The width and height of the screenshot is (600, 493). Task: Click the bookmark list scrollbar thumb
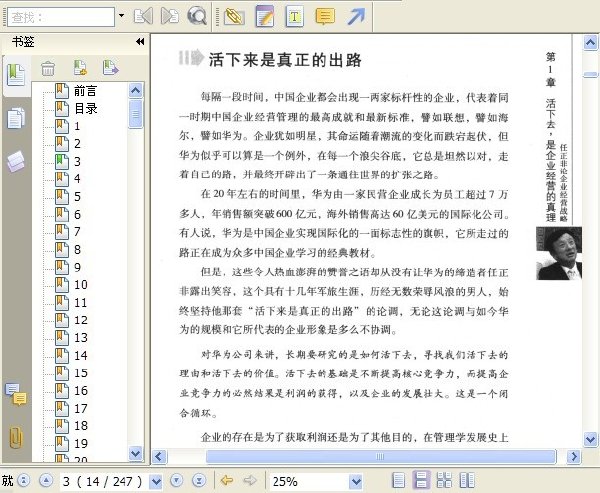click(136, 114)
